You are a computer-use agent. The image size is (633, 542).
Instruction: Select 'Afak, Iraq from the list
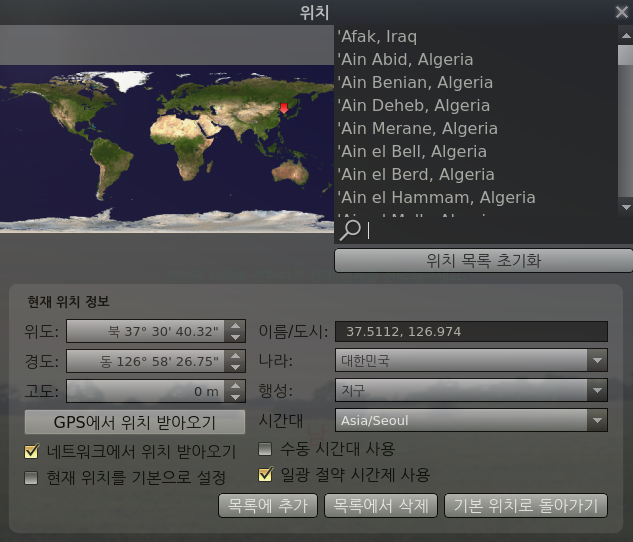coord(378,37)
